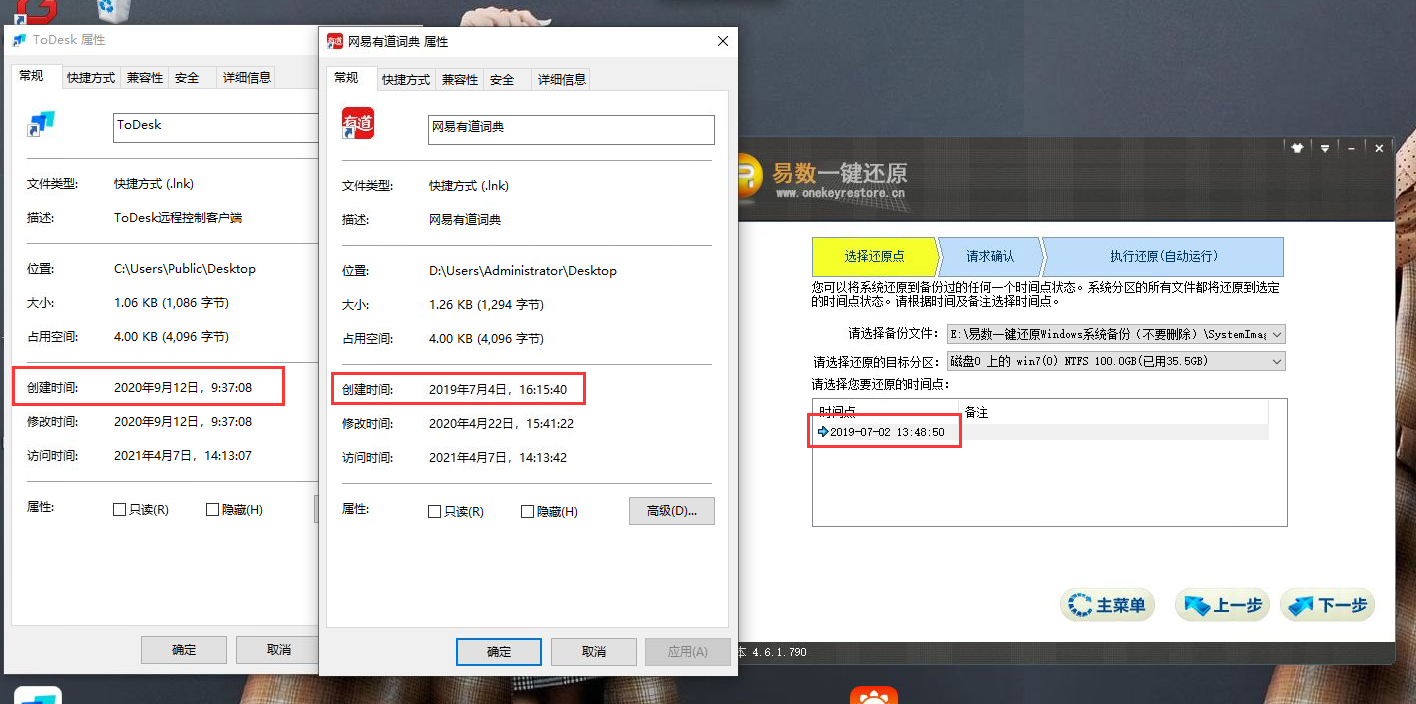Click the creation time 2019年7月4日, 16:15:40

498,389
